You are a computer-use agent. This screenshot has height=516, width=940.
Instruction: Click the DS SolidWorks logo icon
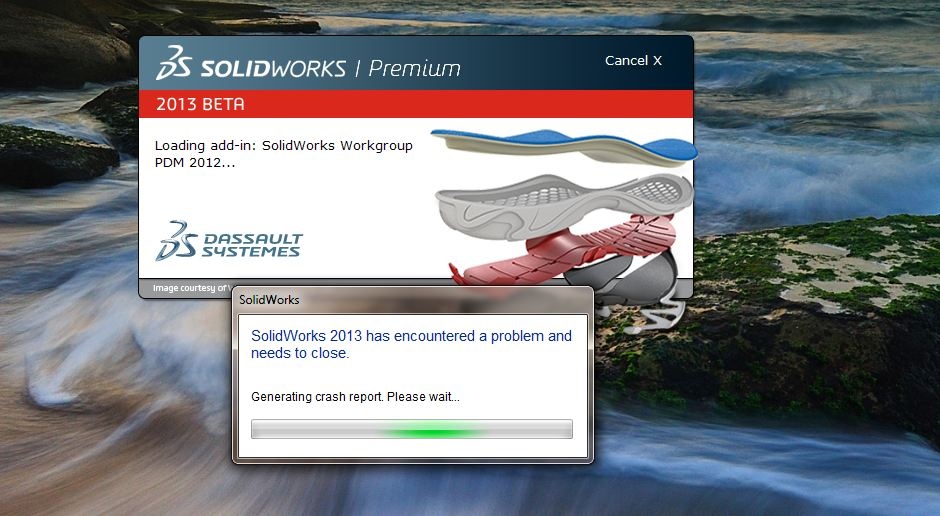point(173,63)
